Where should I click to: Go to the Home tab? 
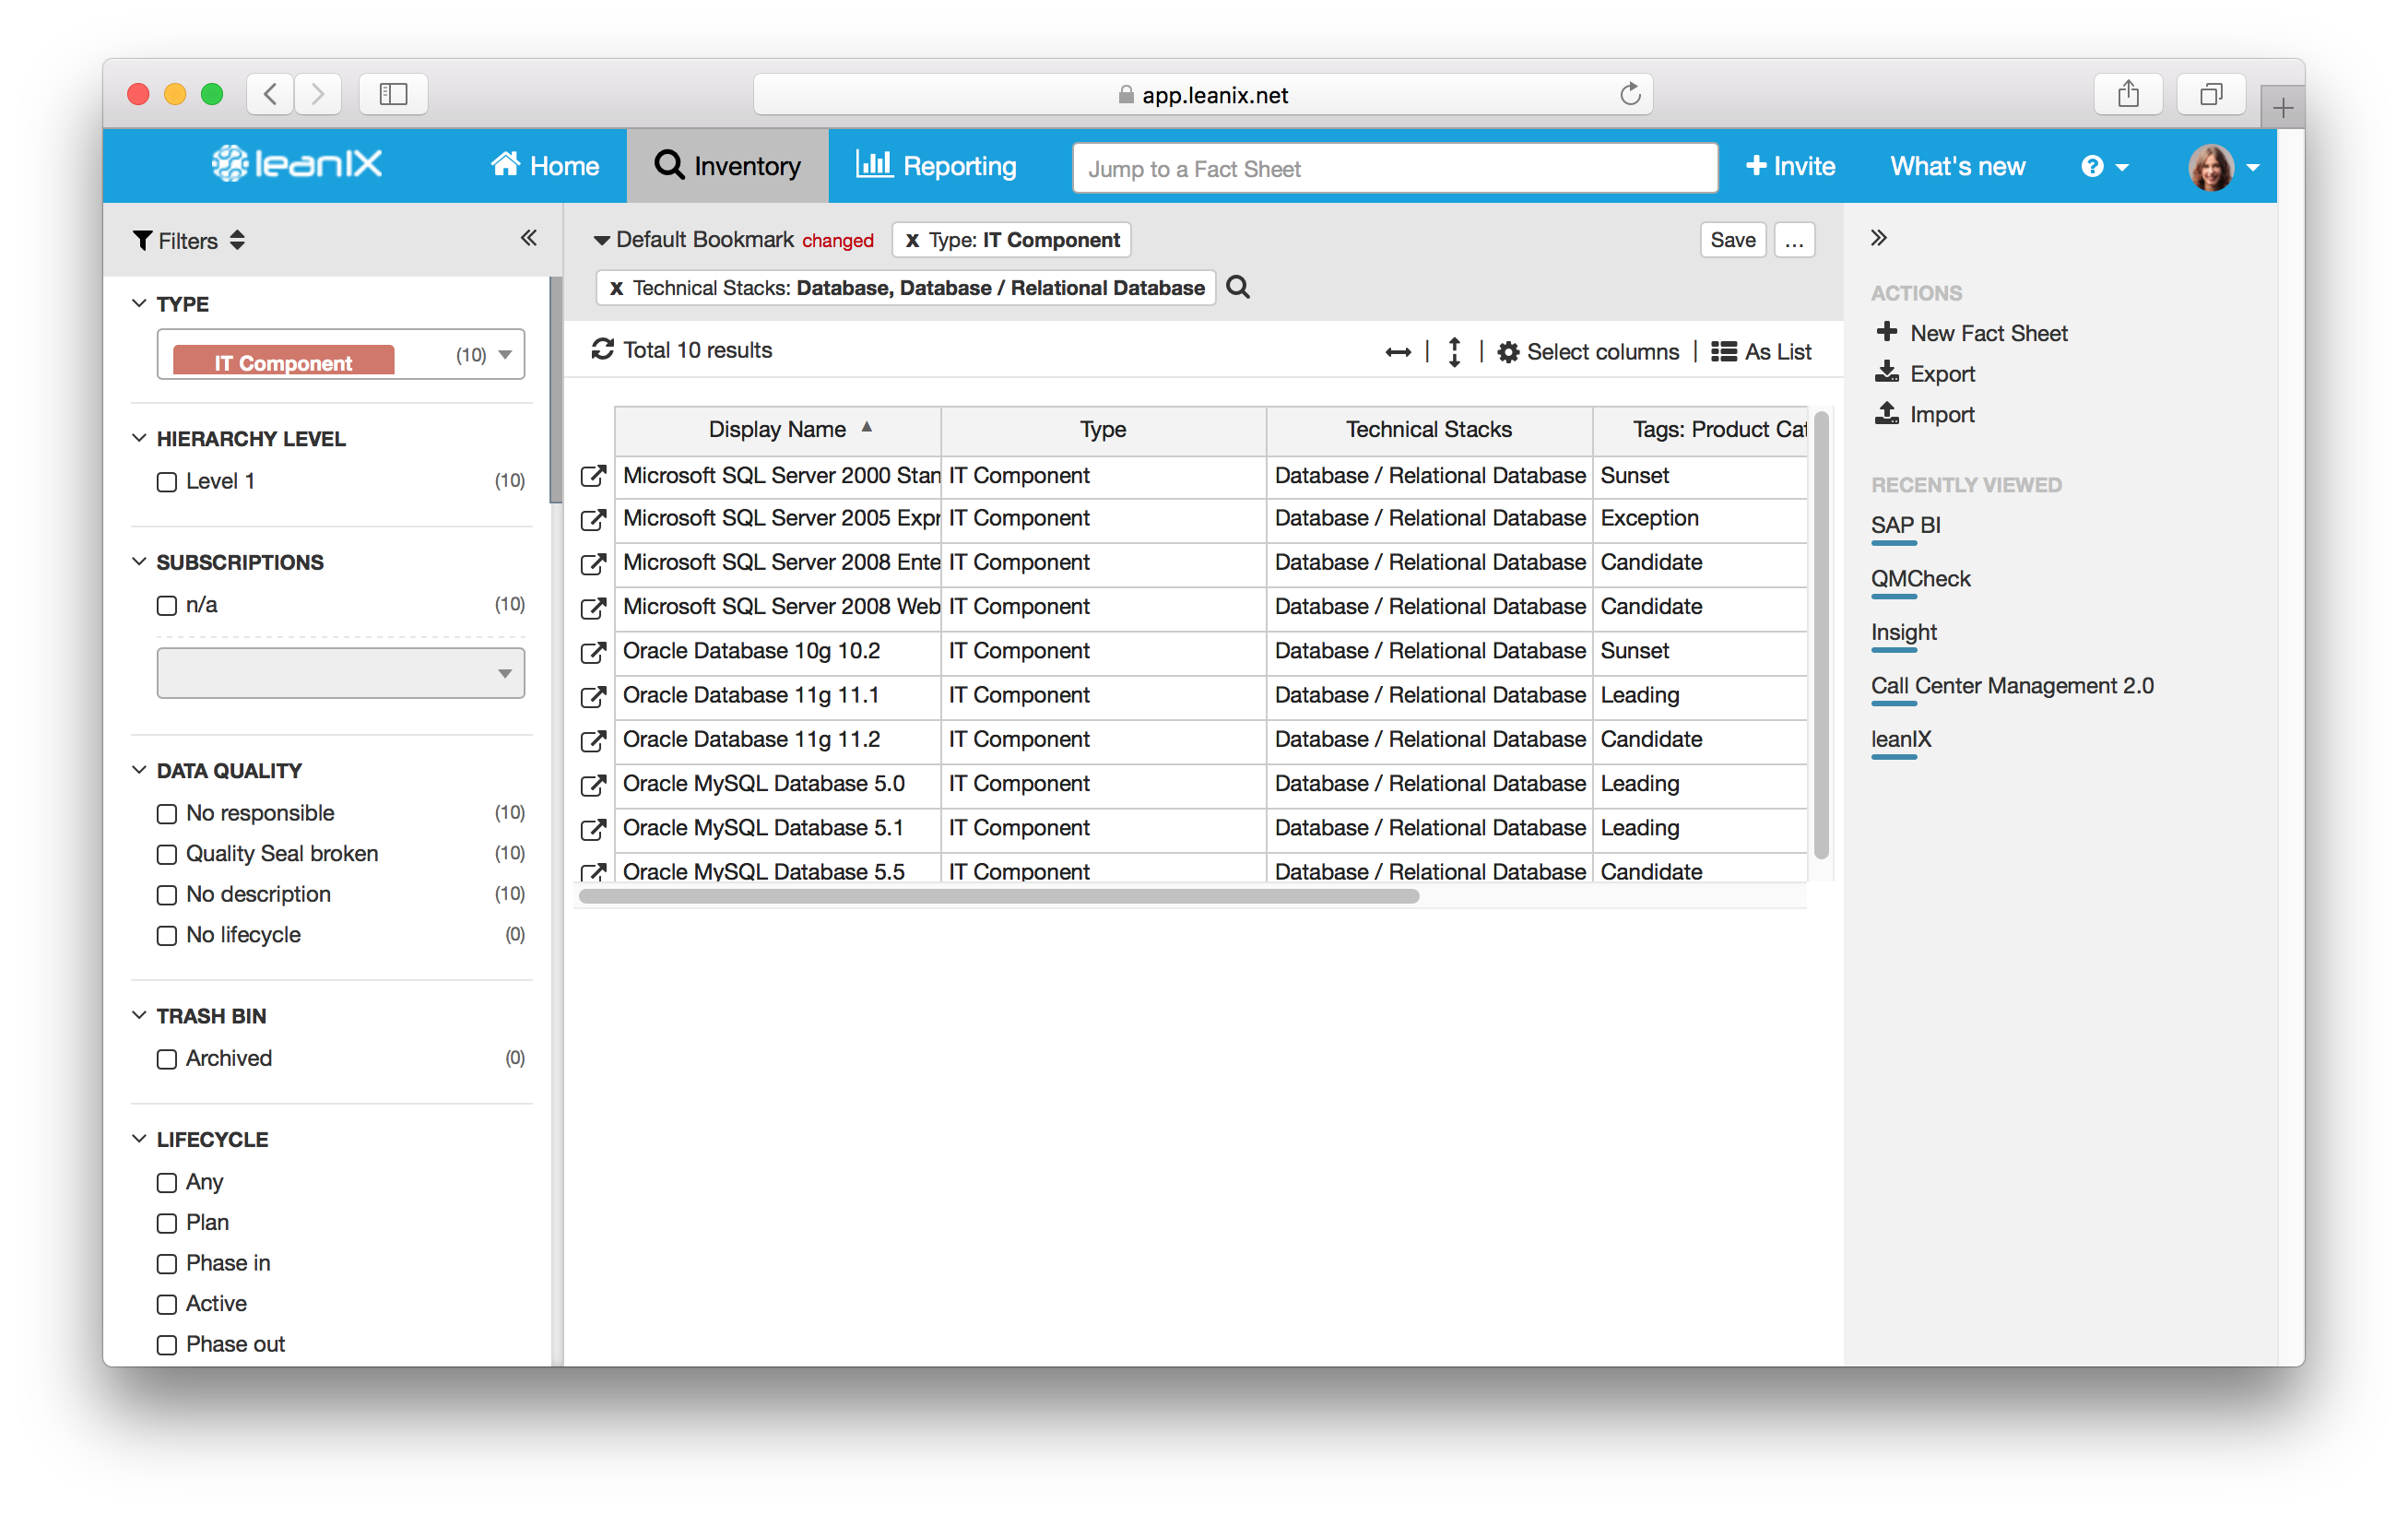tap(544, 165)
